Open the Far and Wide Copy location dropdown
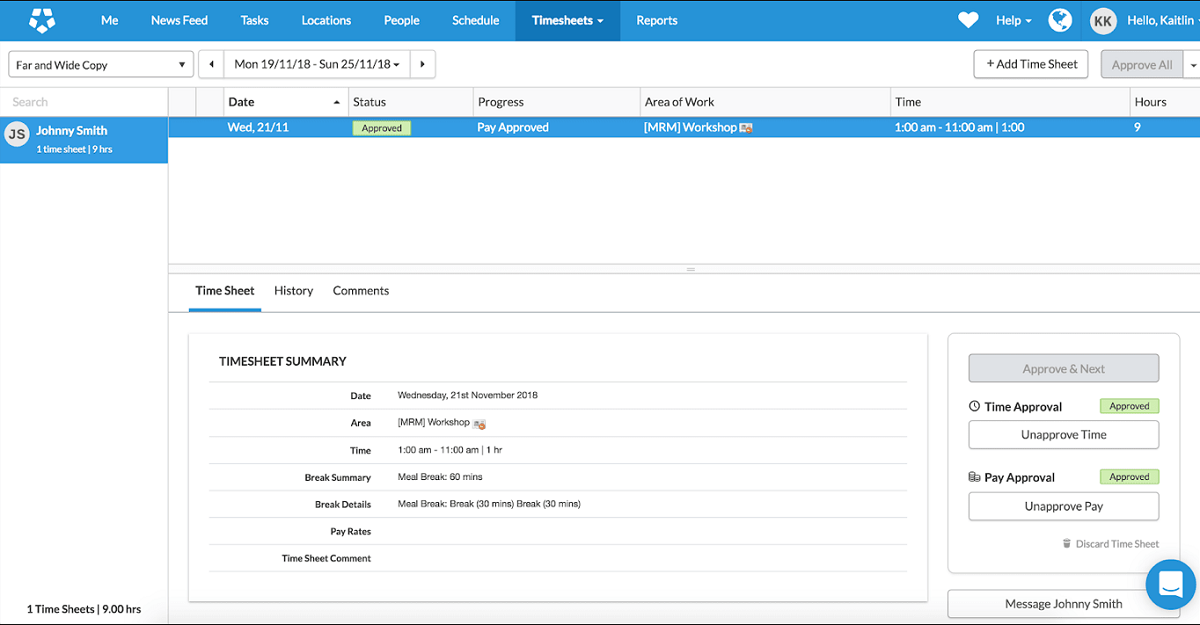This screenshot has width=1200, height=625. click(x=100, y=65)
